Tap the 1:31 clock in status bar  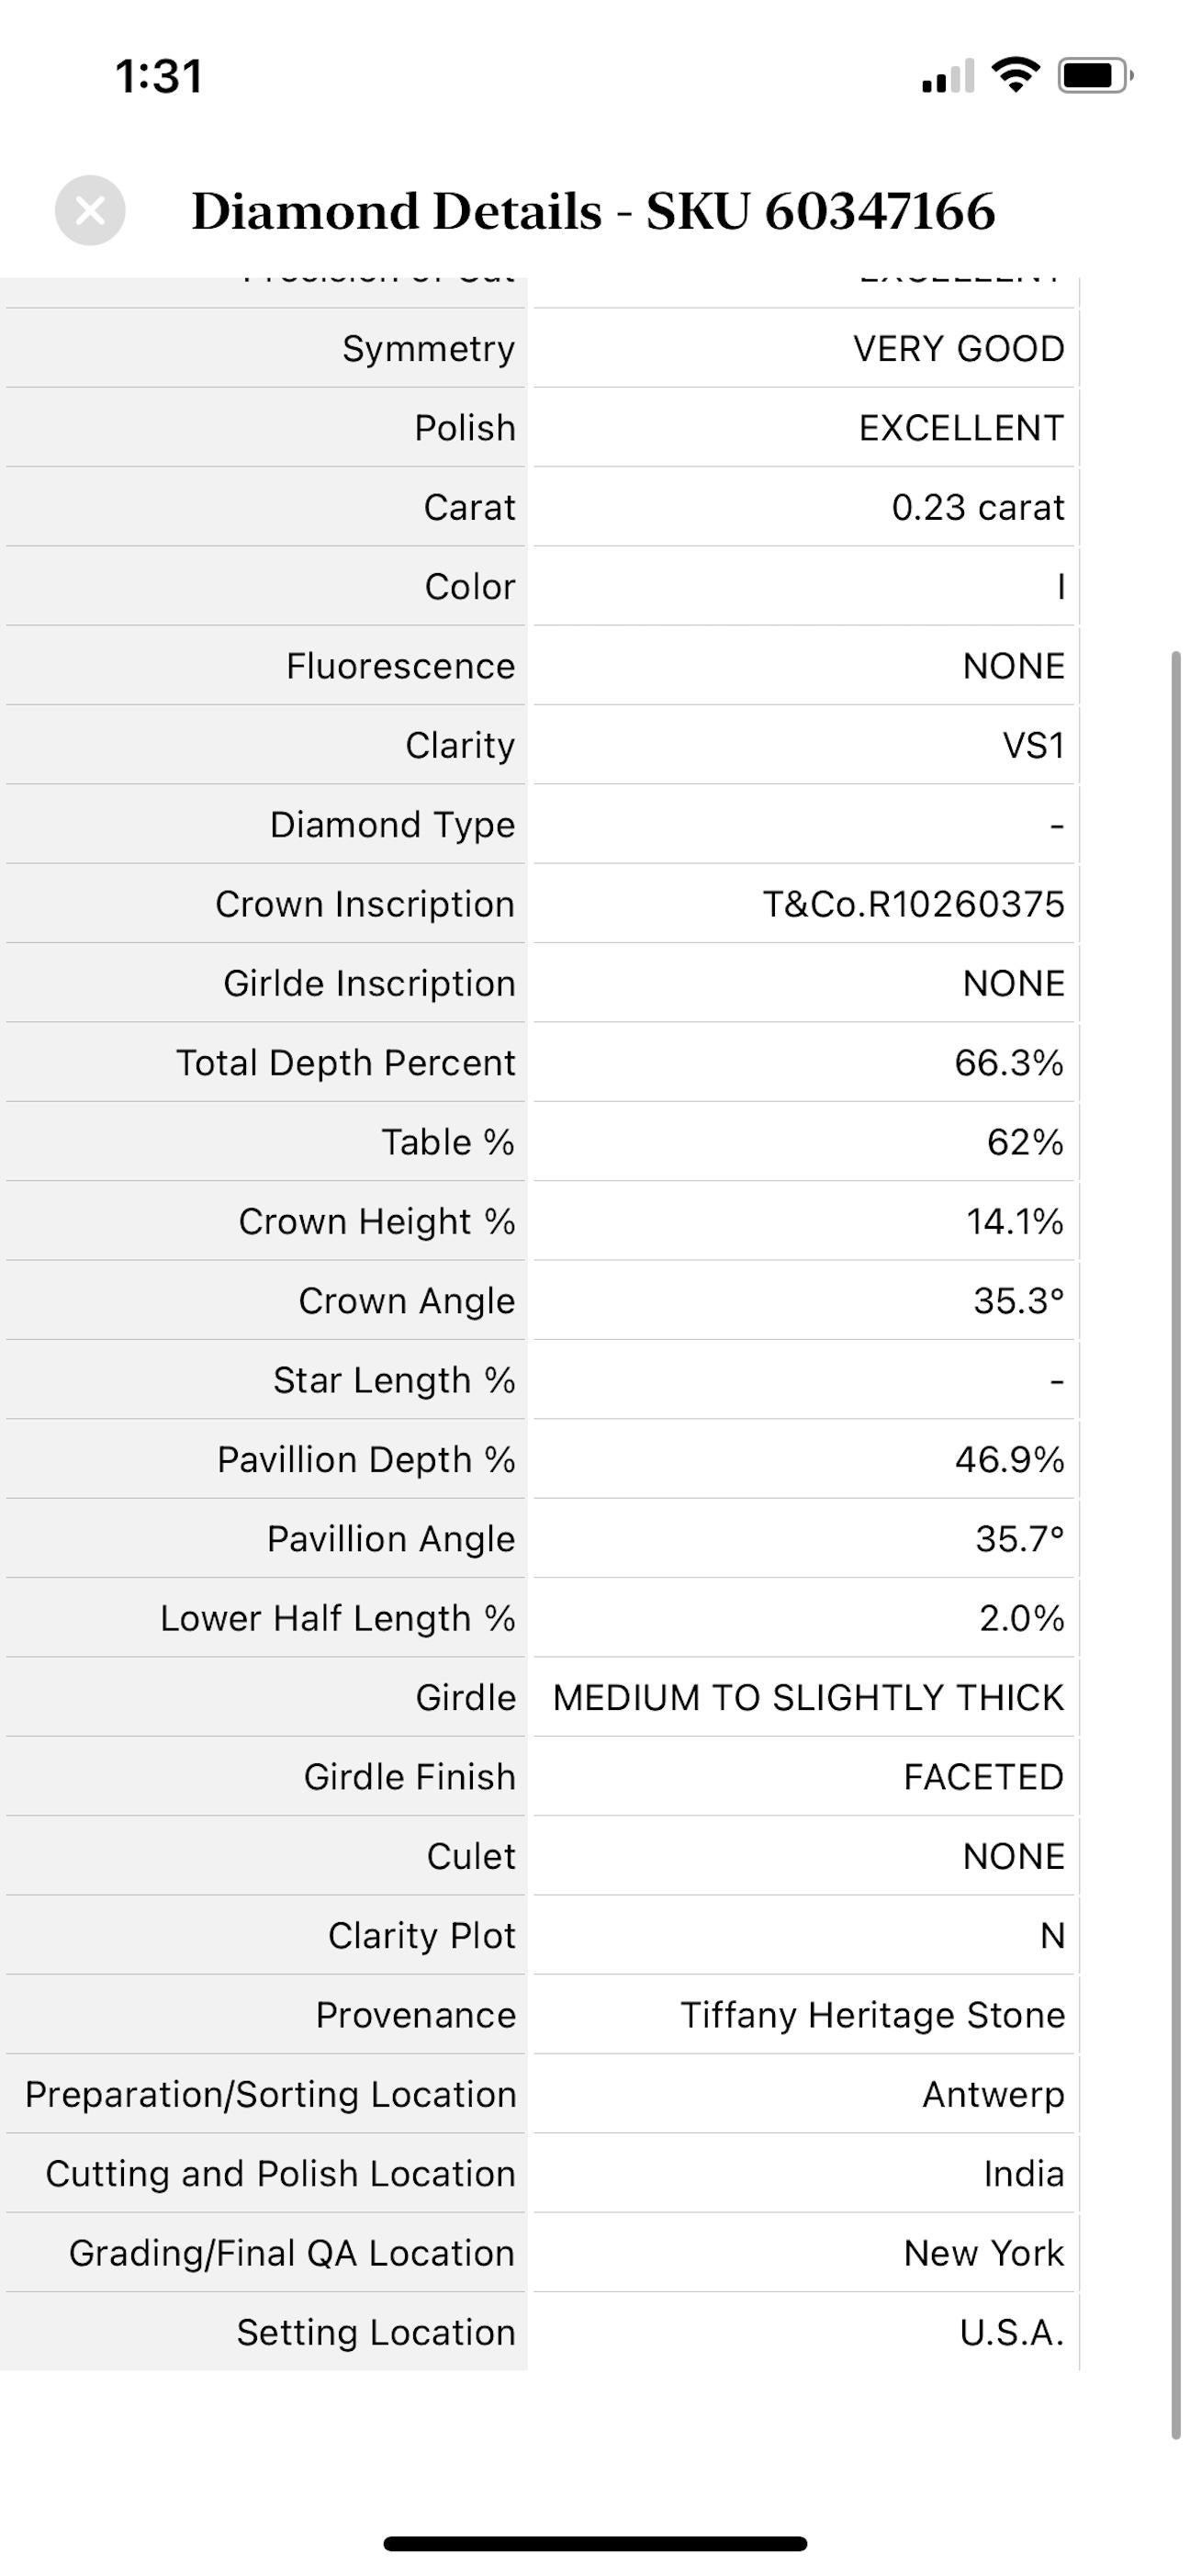click(x=159, y=77)
